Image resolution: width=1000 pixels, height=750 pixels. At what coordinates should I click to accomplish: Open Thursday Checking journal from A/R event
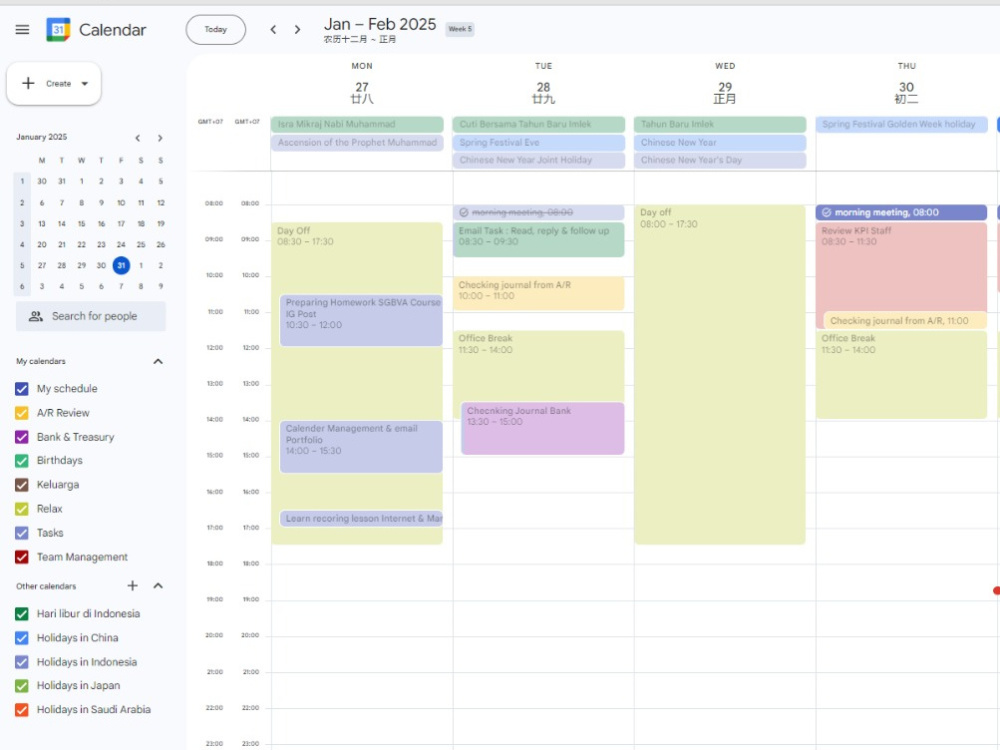click(906, 321)
